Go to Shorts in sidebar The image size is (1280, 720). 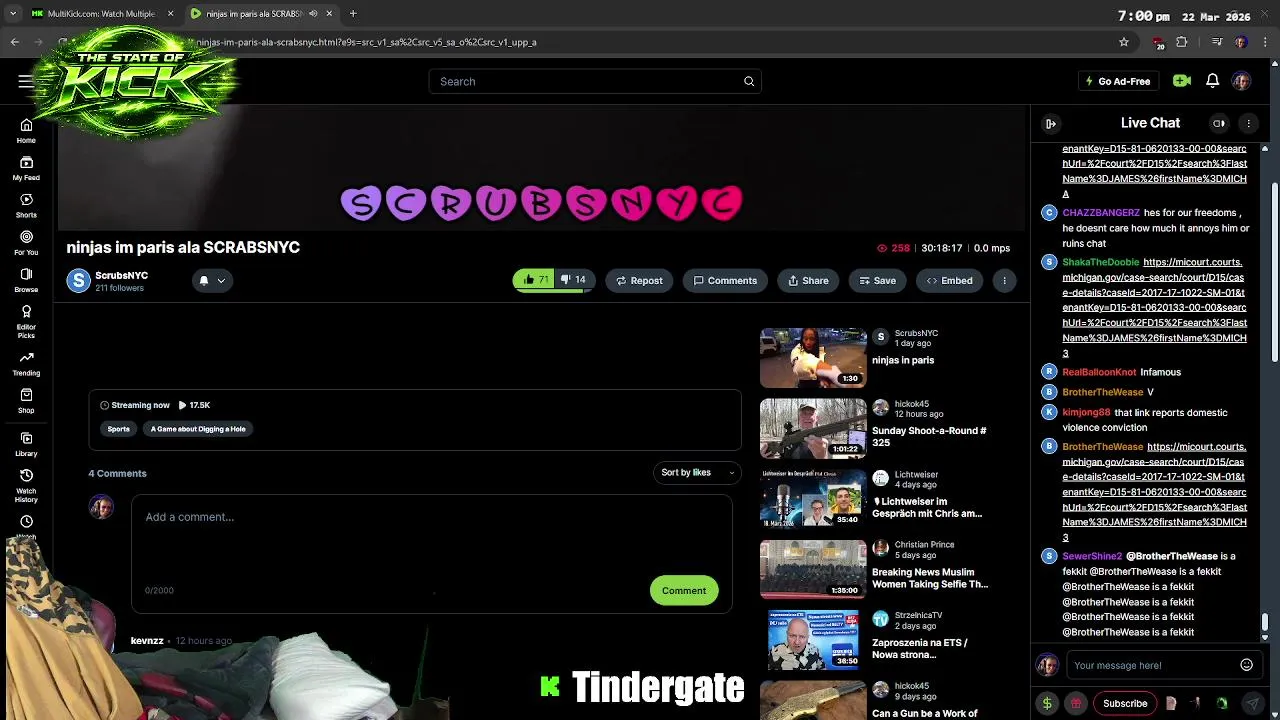tap(26, 206)
